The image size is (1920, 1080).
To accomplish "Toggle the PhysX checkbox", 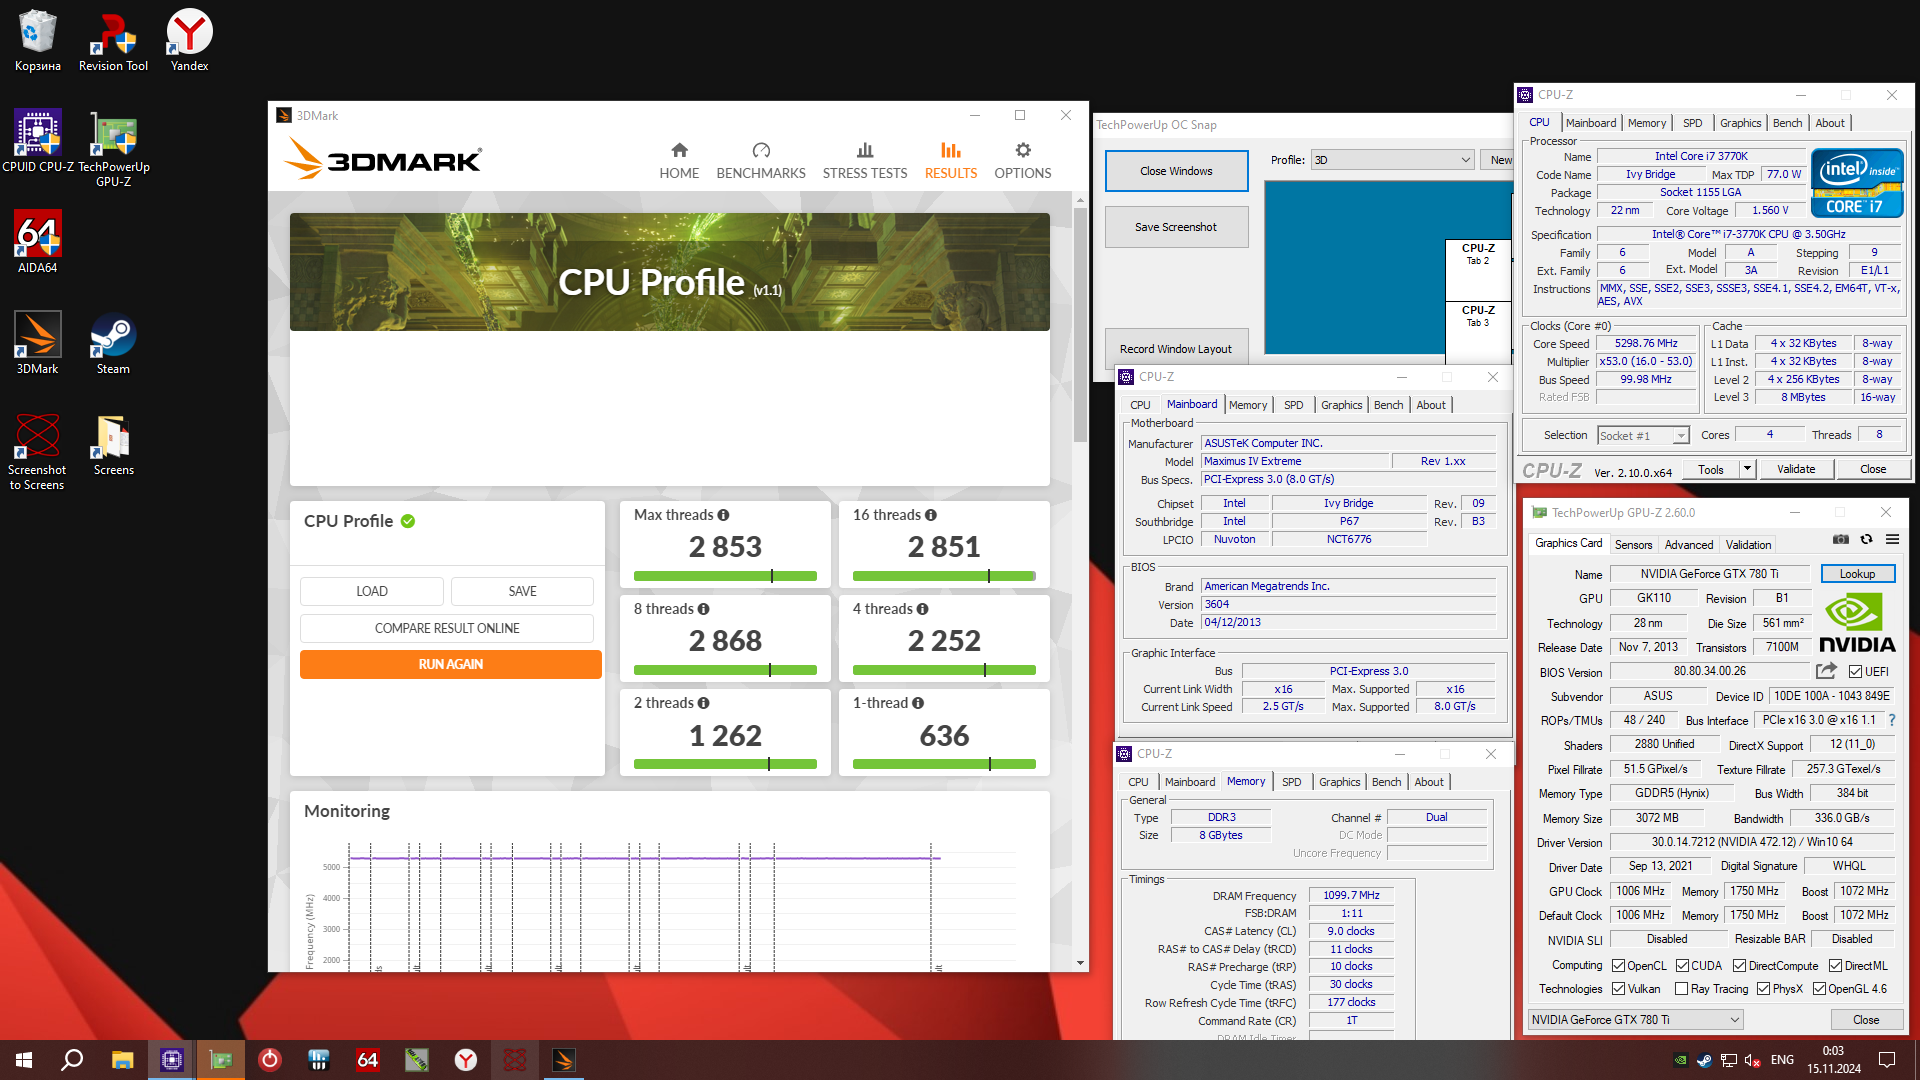I will click(1763, 989).
